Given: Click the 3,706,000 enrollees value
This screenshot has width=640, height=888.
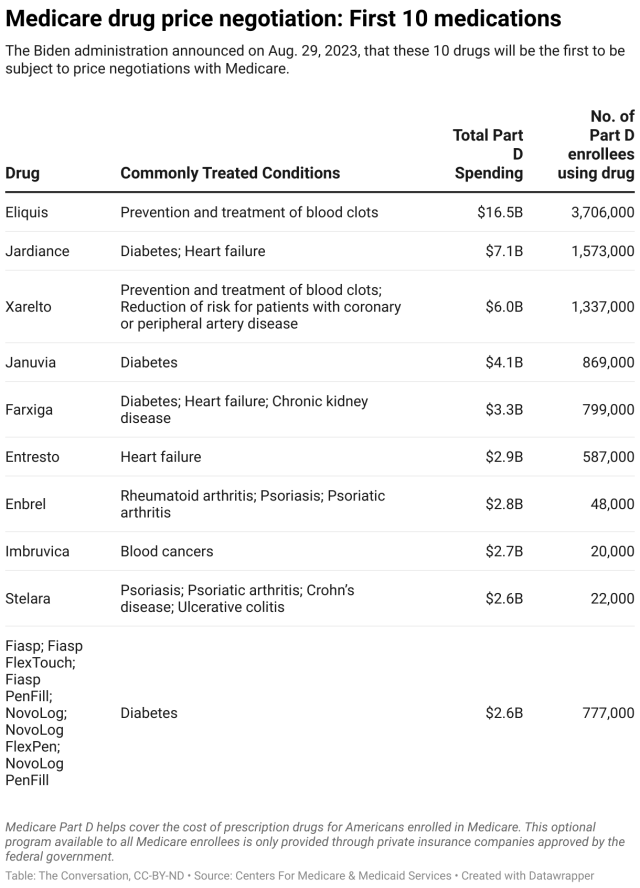Looking at the screenshot, I should (602, 212).
